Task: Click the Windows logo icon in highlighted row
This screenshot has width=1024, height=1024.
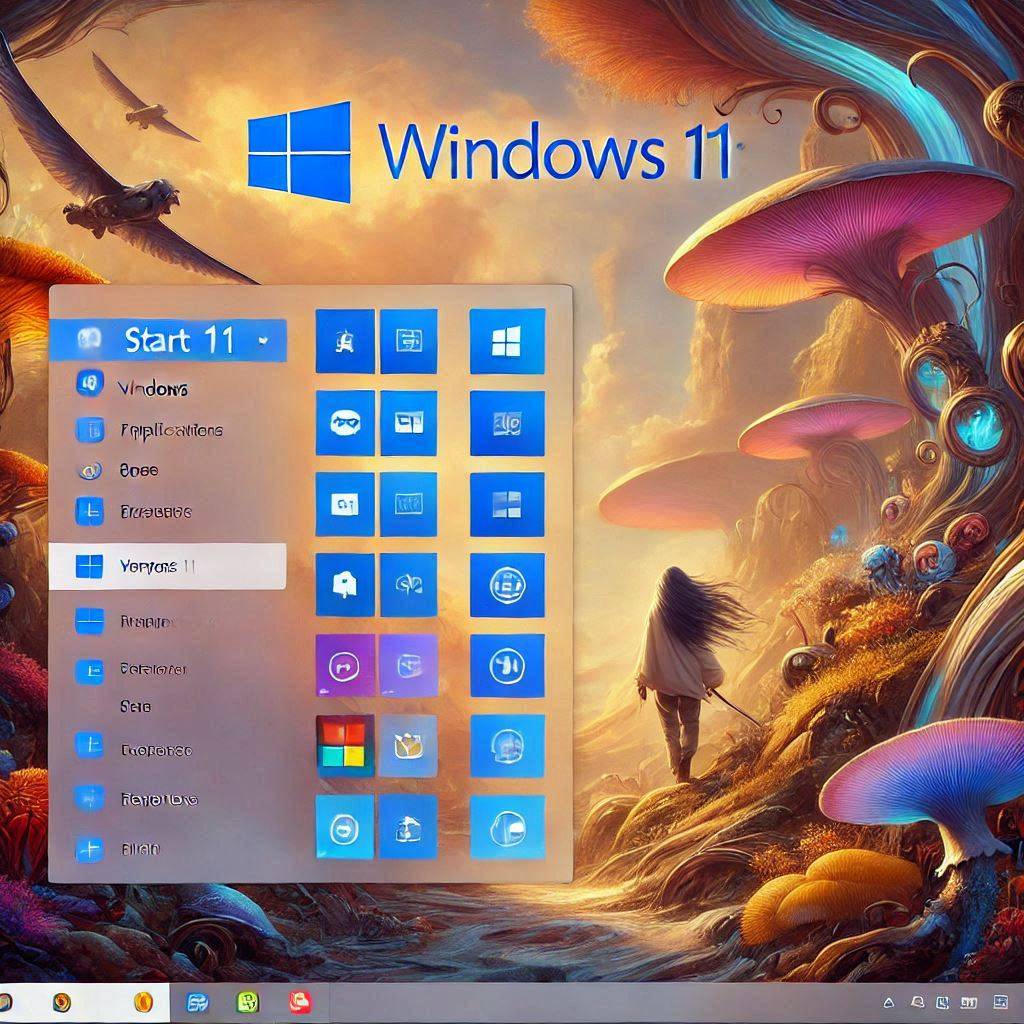Action: pyautogui.click(x=89, y=566)
